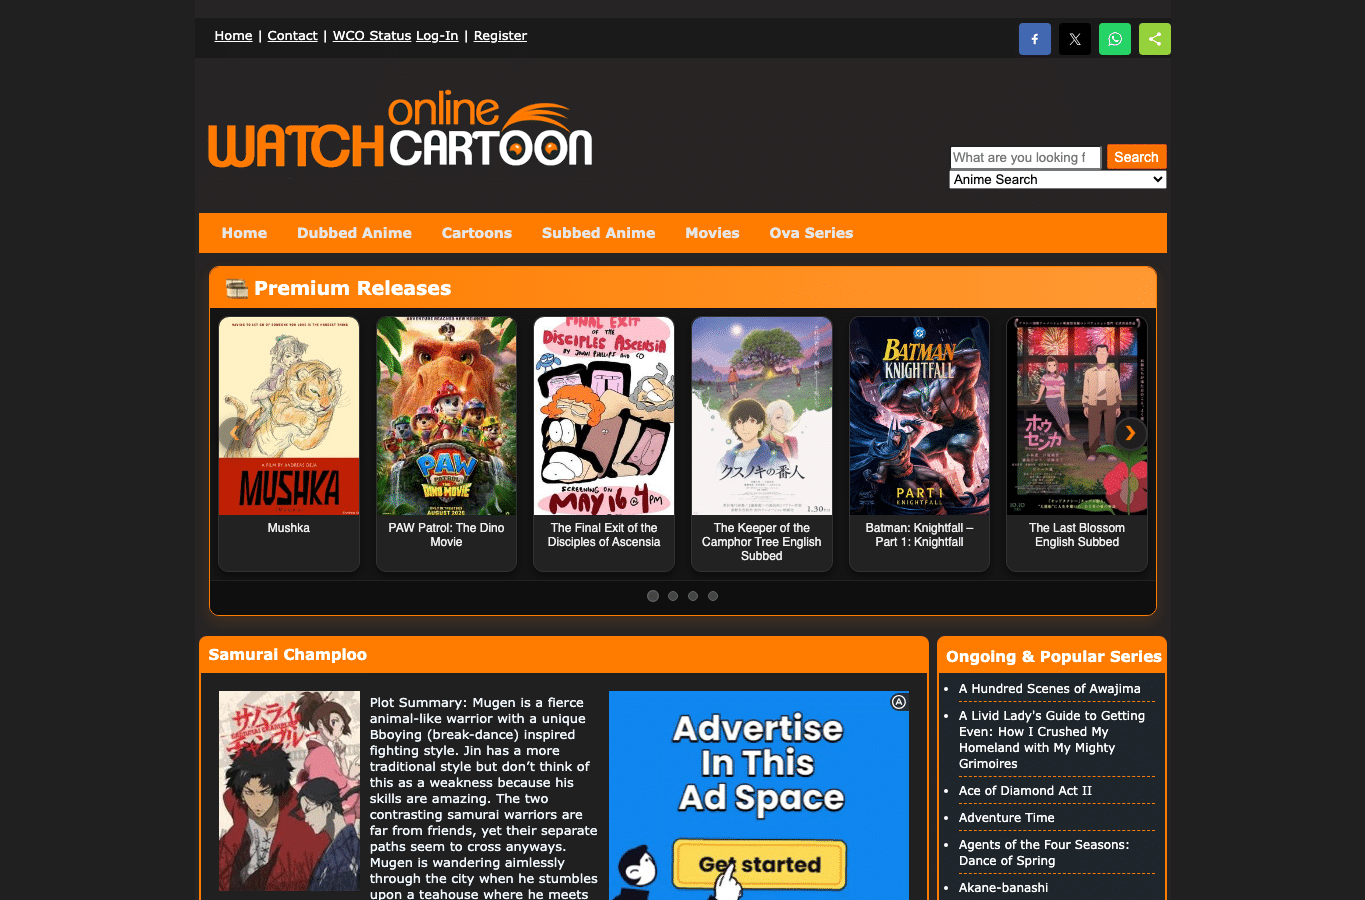Click Get started in the ad
The height and width of the screenshot is (900, 1365).
(760, 865)
